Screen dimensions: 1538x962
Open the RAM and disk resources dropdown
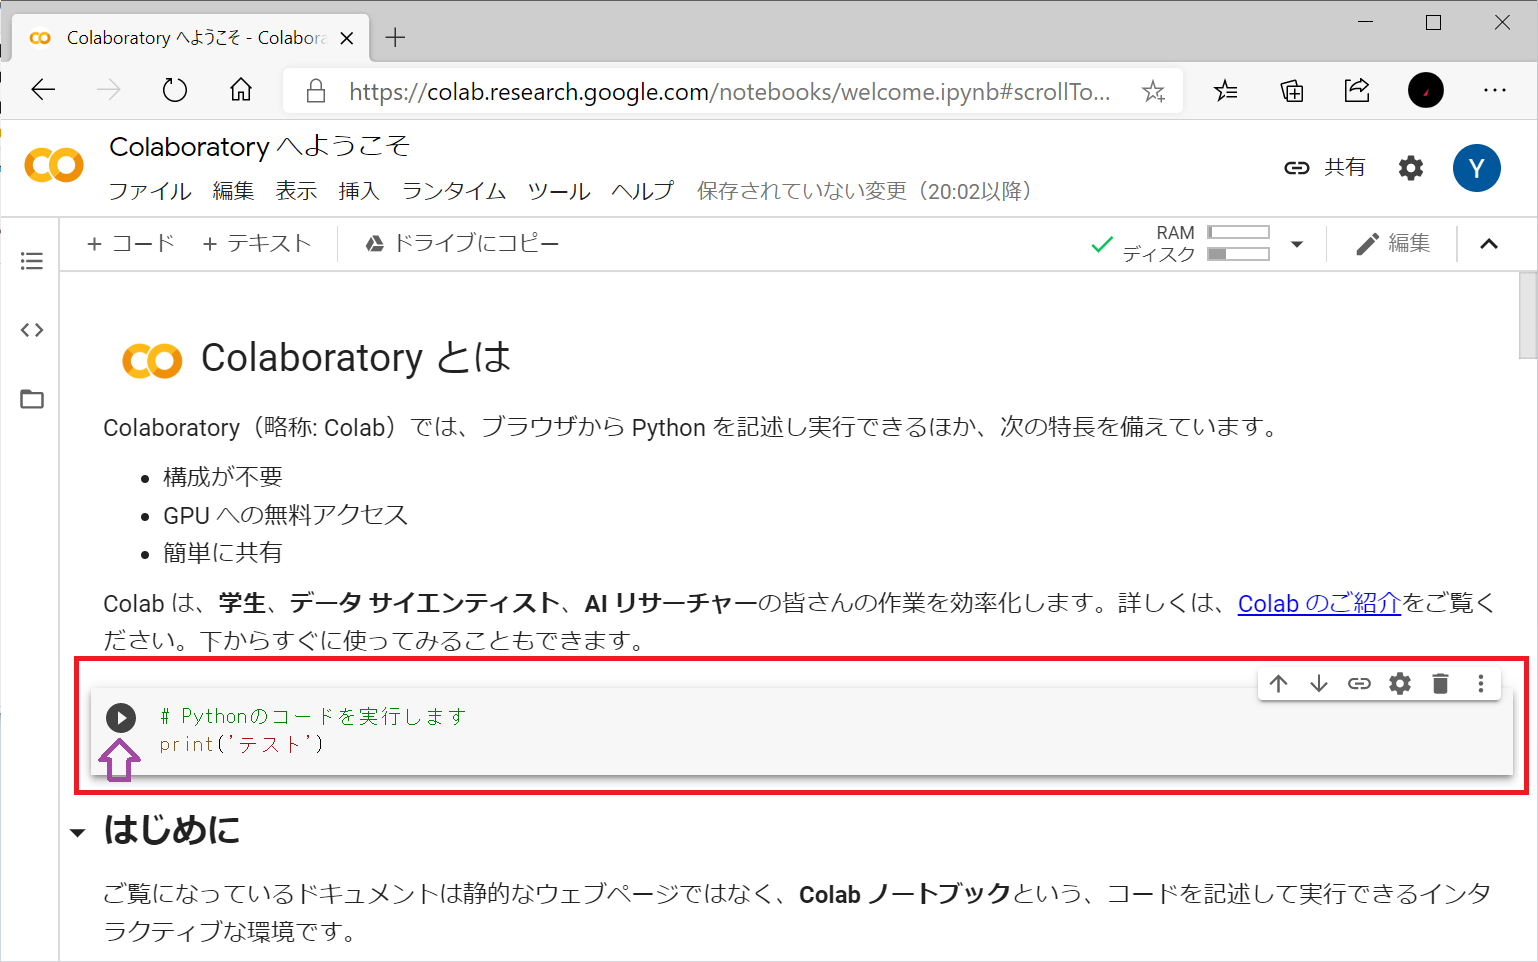click(1297, 243)
